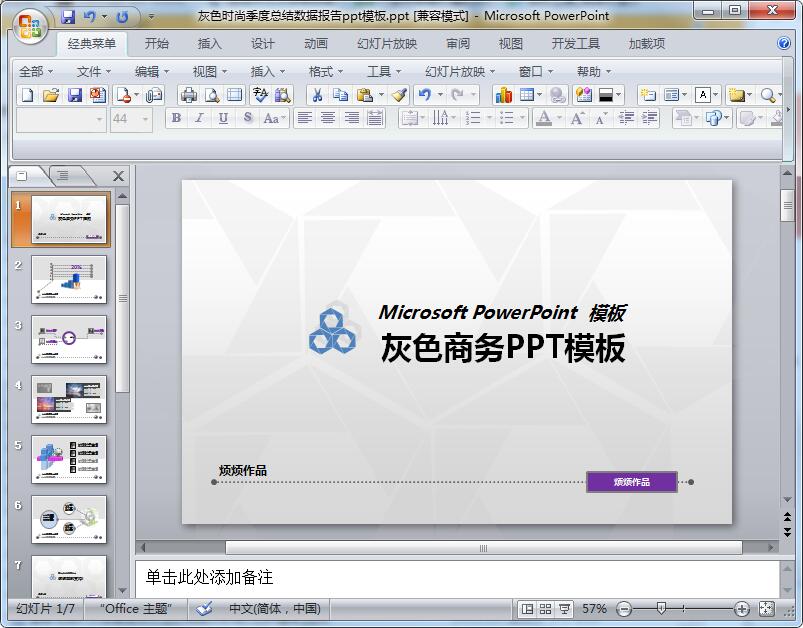The image size is (803, 628).
Task: Open the numbering list dropdown arrow
Action: pyautogui.click(x=489, y=119)
